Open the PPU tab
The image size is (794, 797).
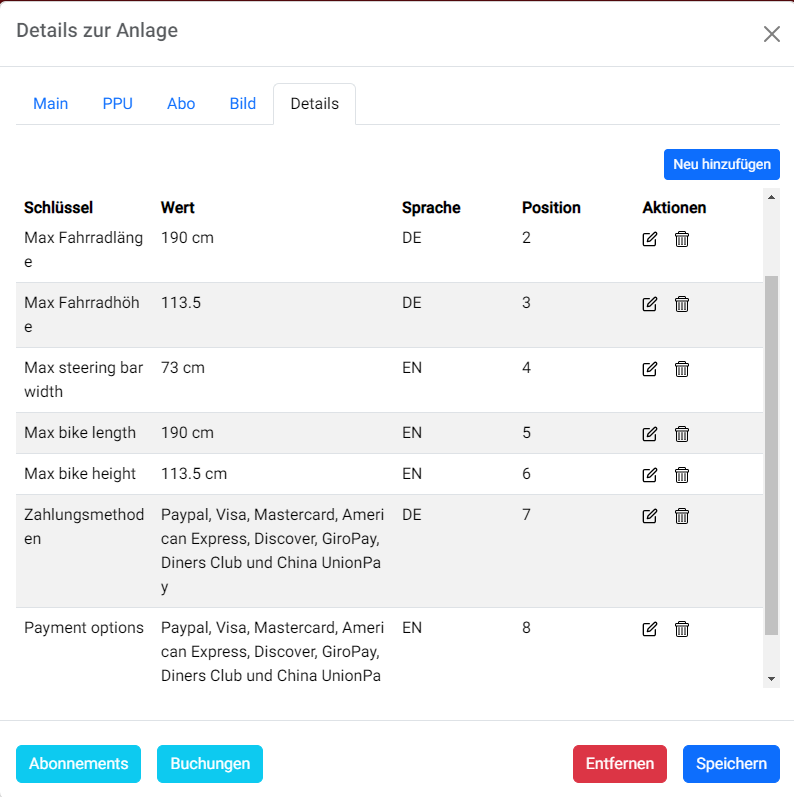point(117,104)
